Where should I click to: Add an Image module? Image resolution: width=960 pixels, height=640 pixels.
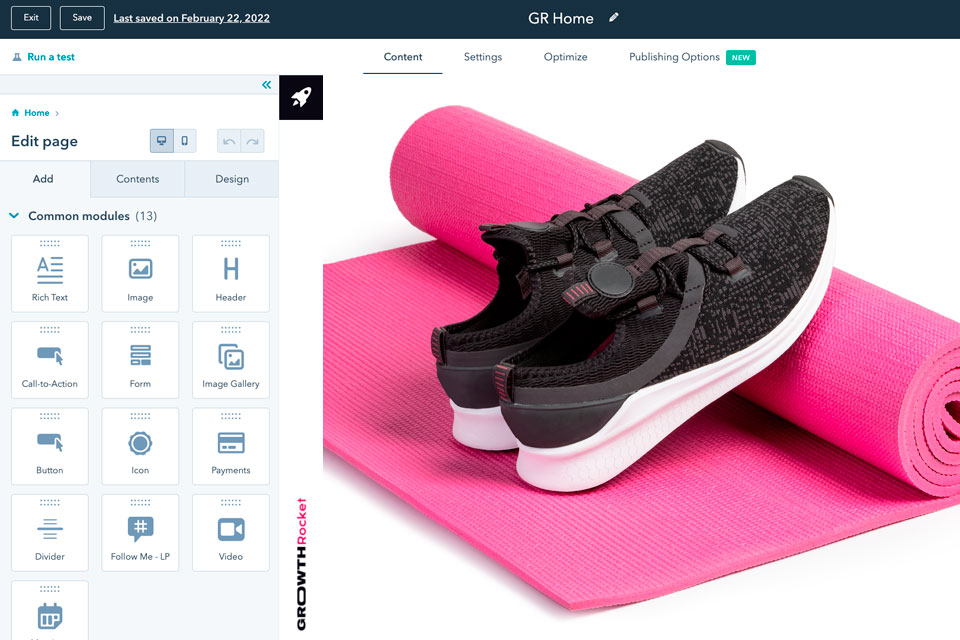[140, 273]
